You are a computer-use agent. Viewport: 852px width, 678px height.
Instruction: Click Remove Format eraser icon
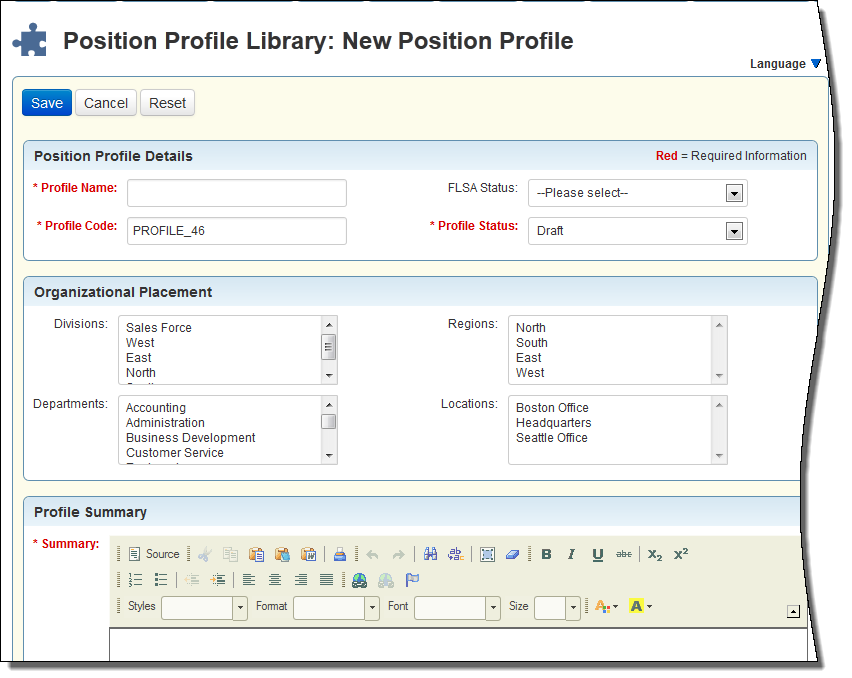(x=512, y=554)
